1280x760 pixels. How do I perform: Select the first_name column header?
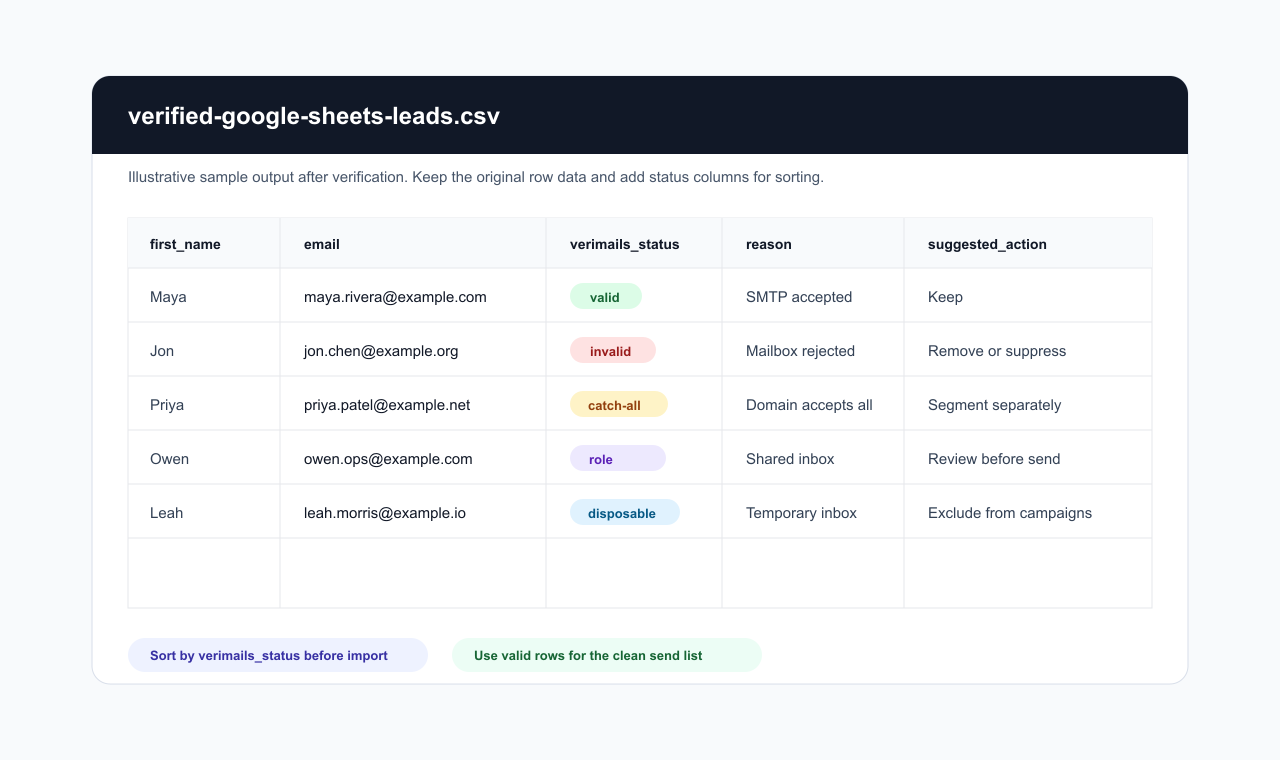click(x=204, y=244)
